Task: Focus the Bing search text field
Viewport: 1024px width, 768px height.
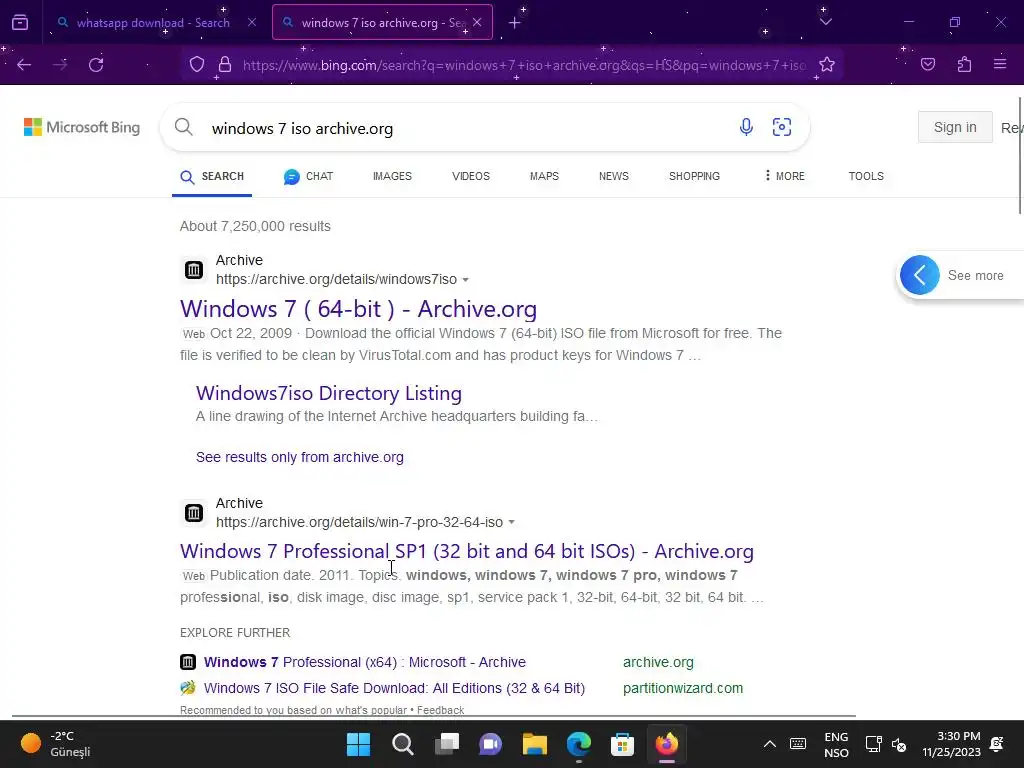Action: tap(467, 128)
